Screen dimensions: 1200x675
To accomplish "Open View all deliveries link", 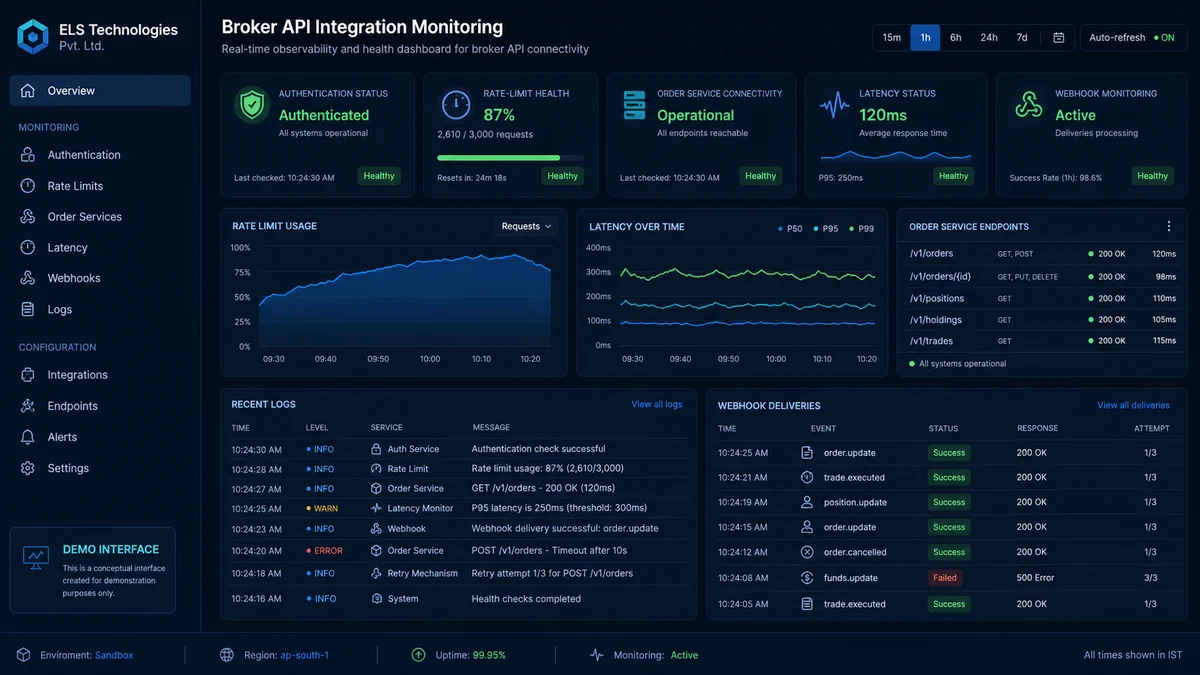I will [x=1133, y=405].
